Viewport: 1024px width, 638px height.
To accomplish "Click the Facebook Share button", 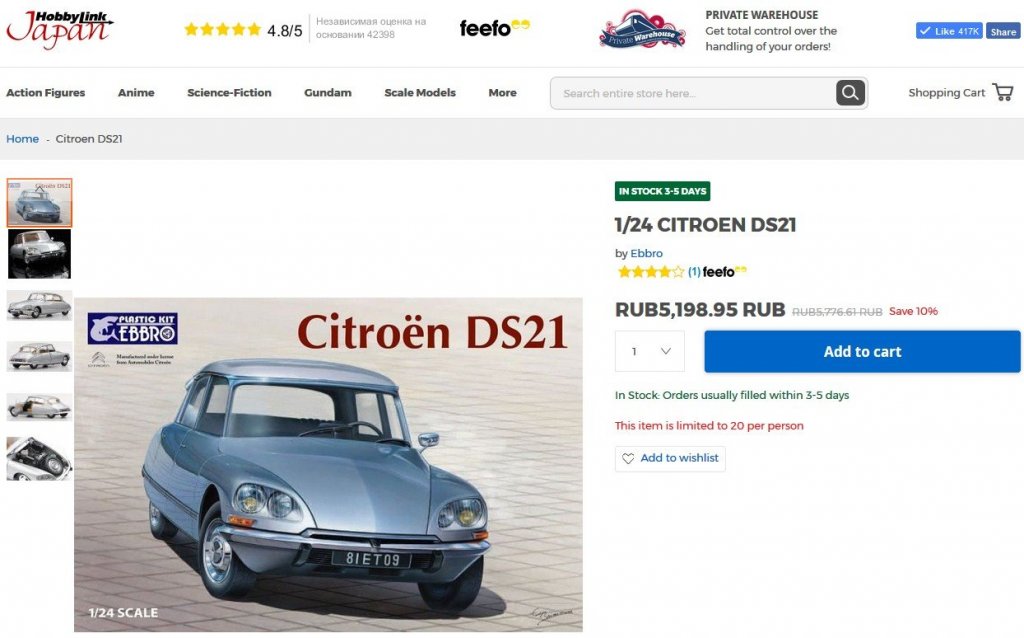I will coord(1002,31).
